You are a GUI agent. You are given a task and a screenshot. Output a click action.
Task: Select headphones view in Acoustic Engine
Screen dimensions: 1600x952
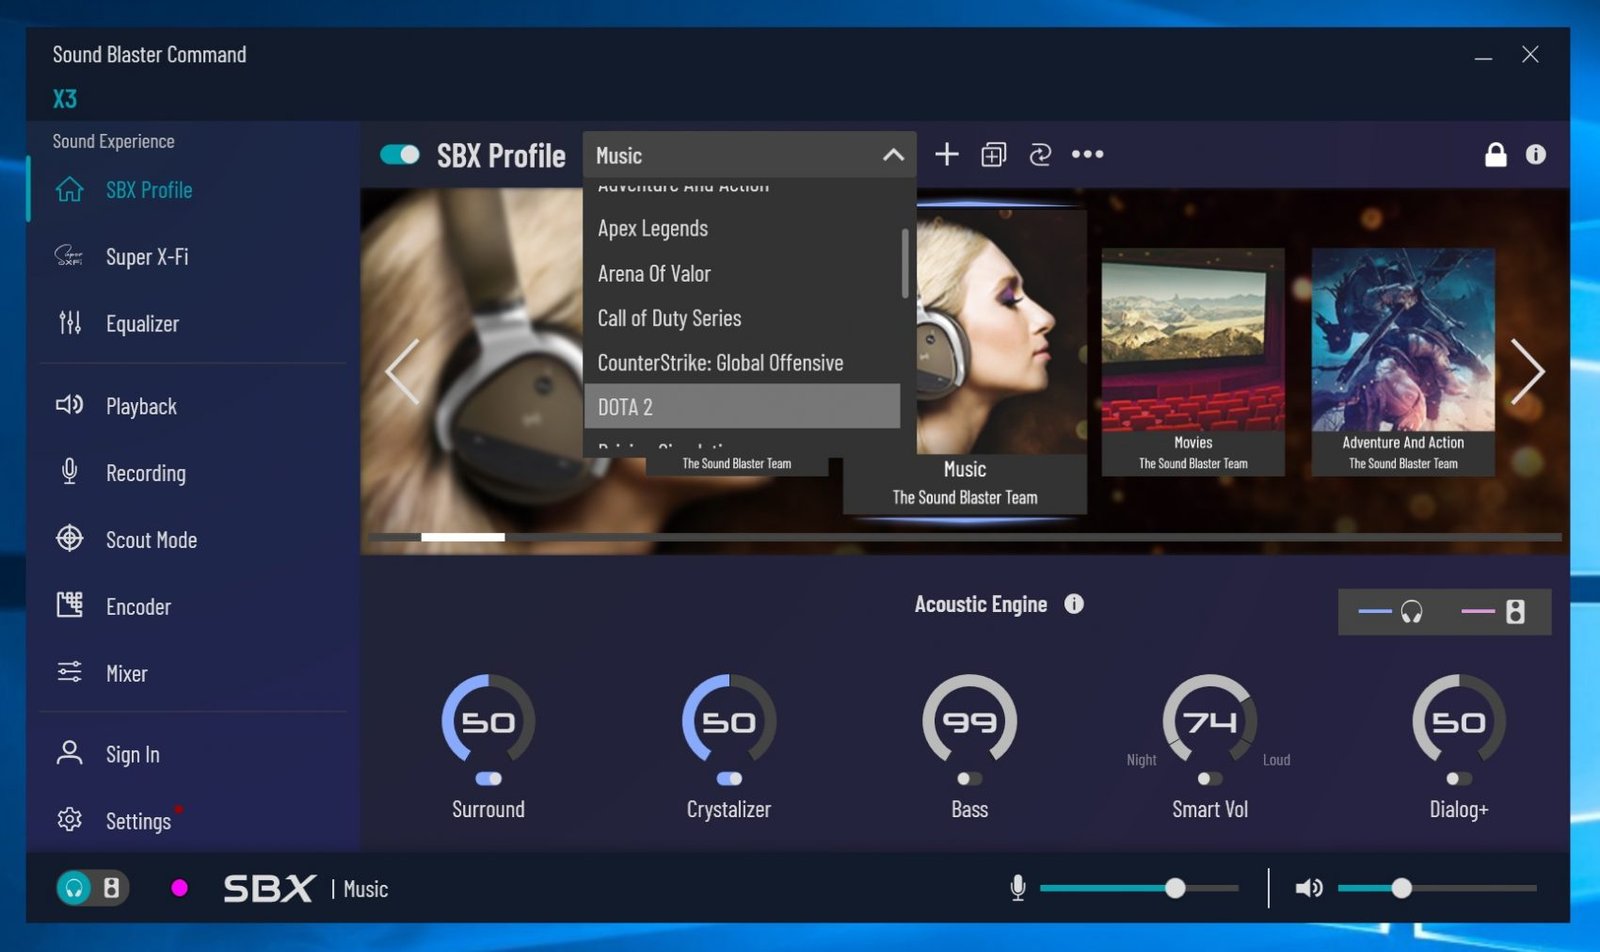[x=1390, y=612]
